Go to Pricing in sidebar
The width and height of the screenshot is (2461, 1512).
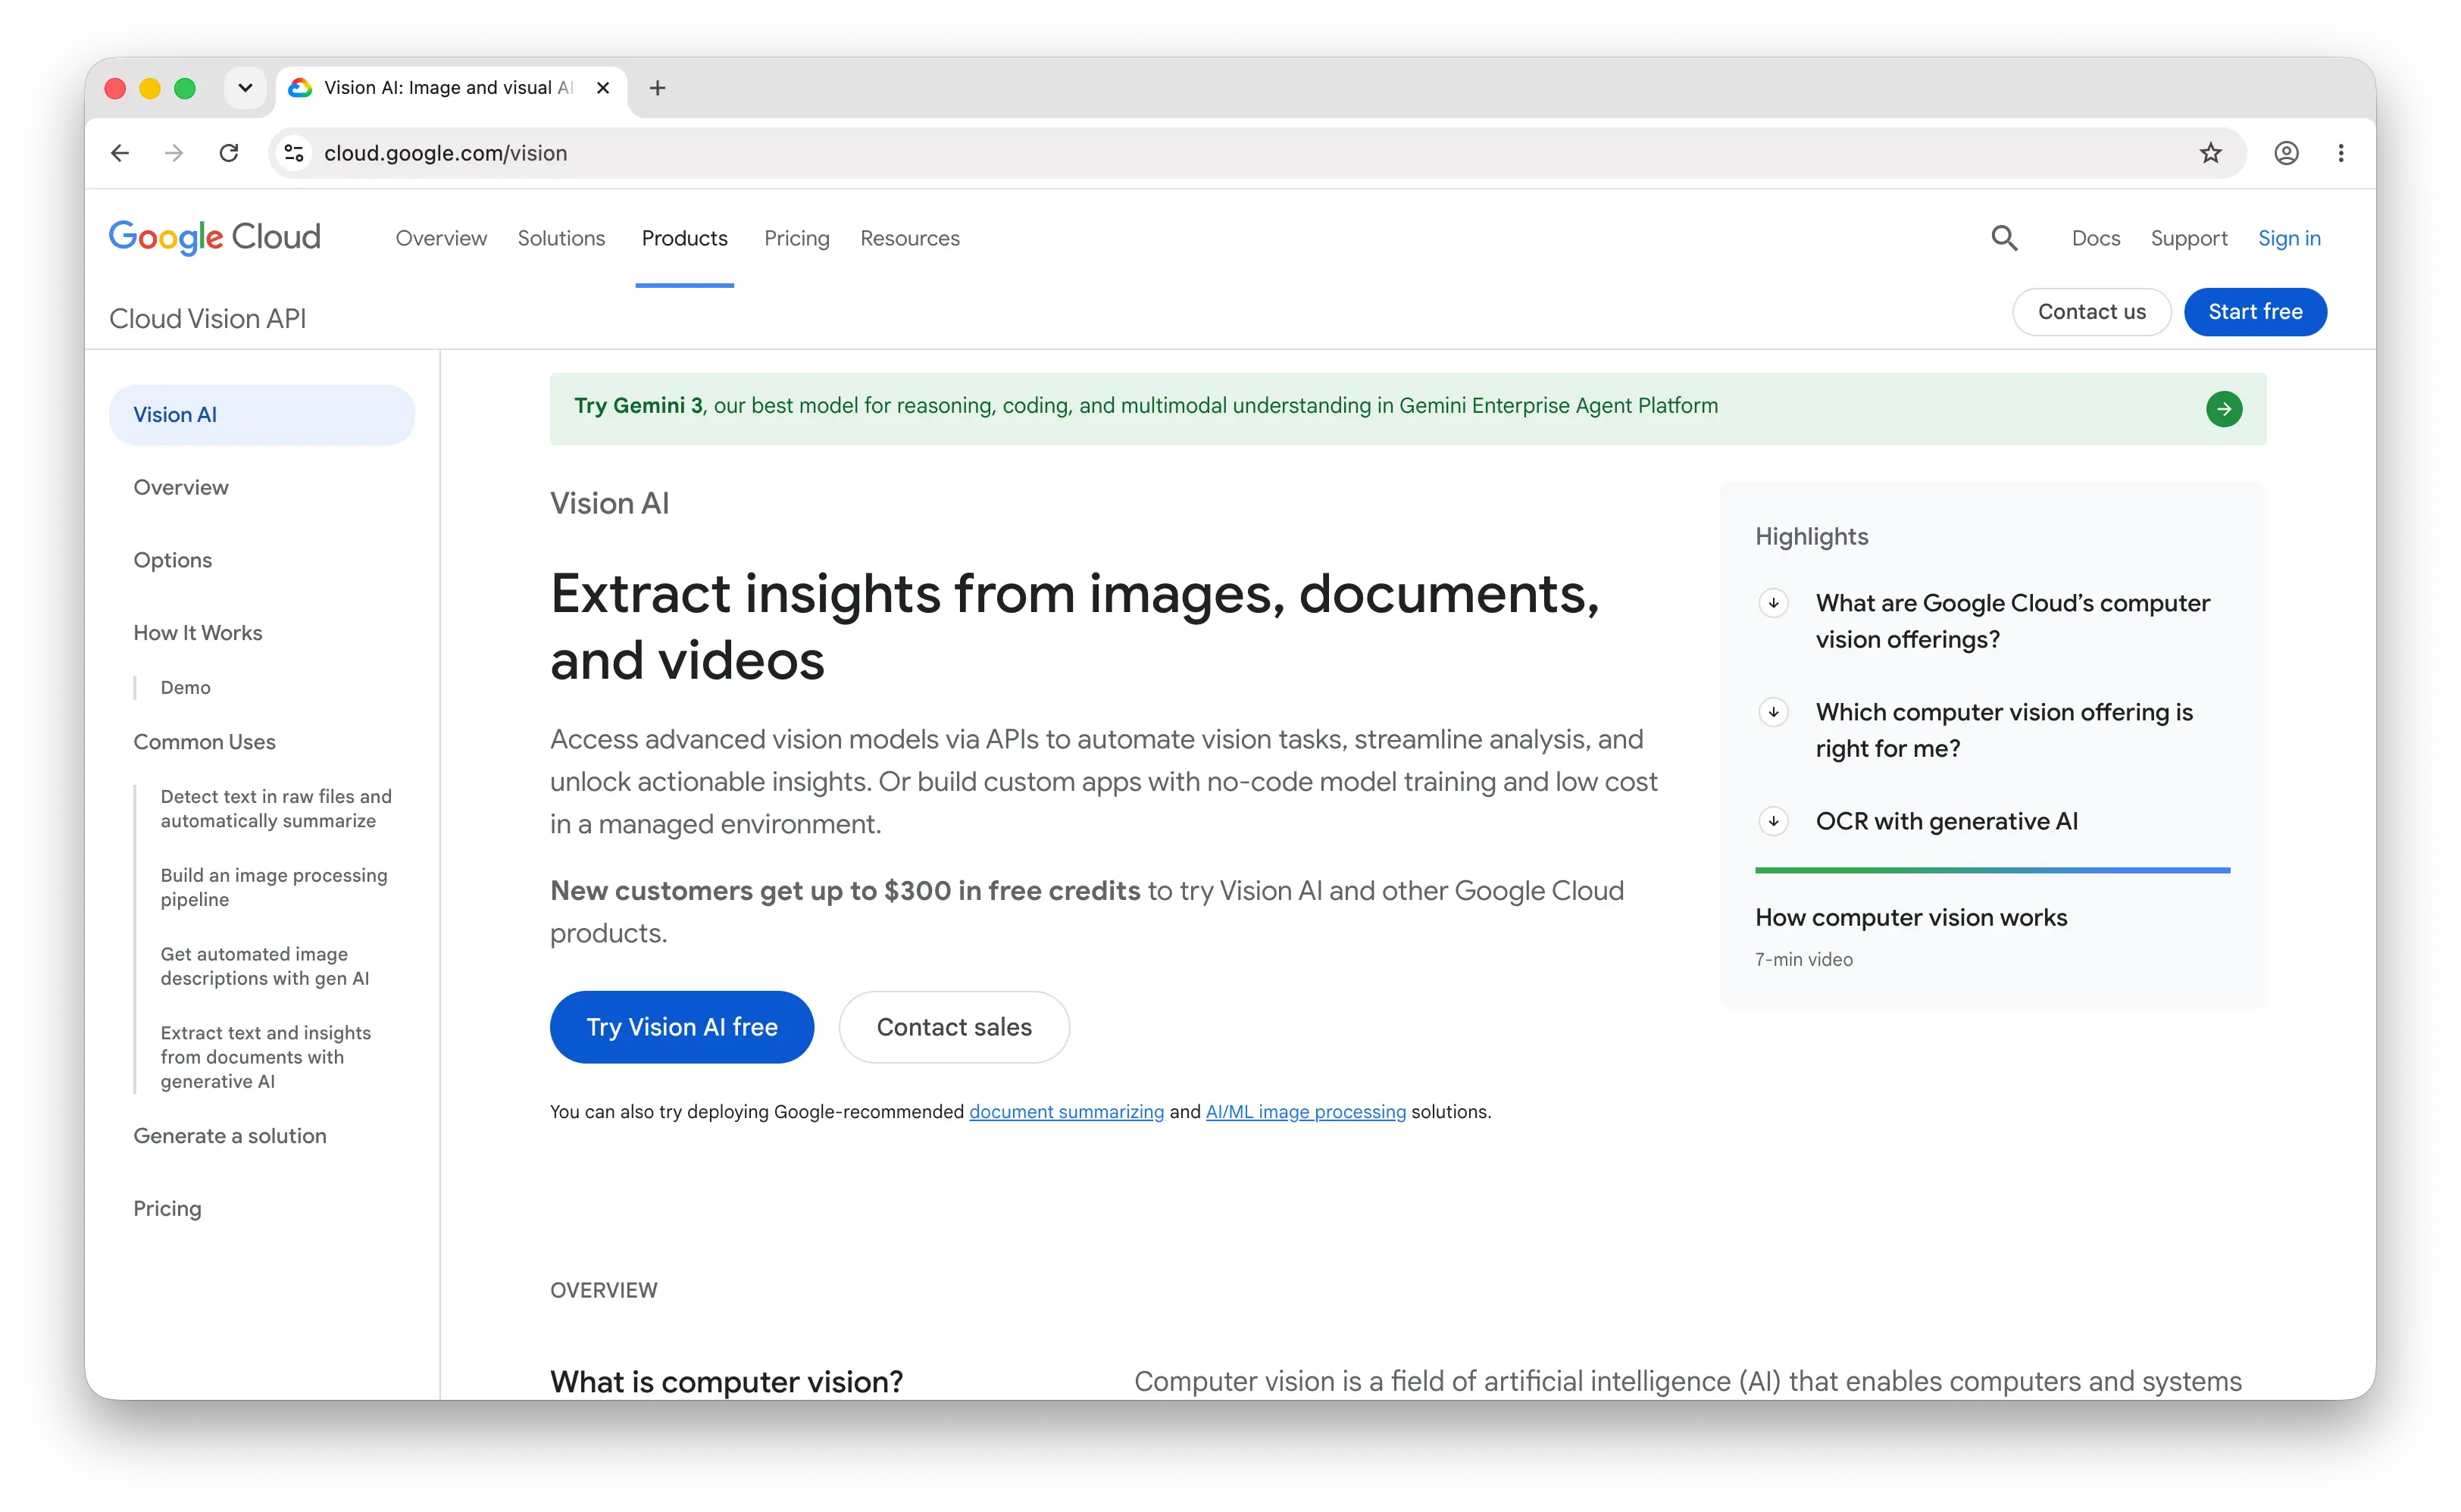pyautogui.click(x=168, y=1208)
